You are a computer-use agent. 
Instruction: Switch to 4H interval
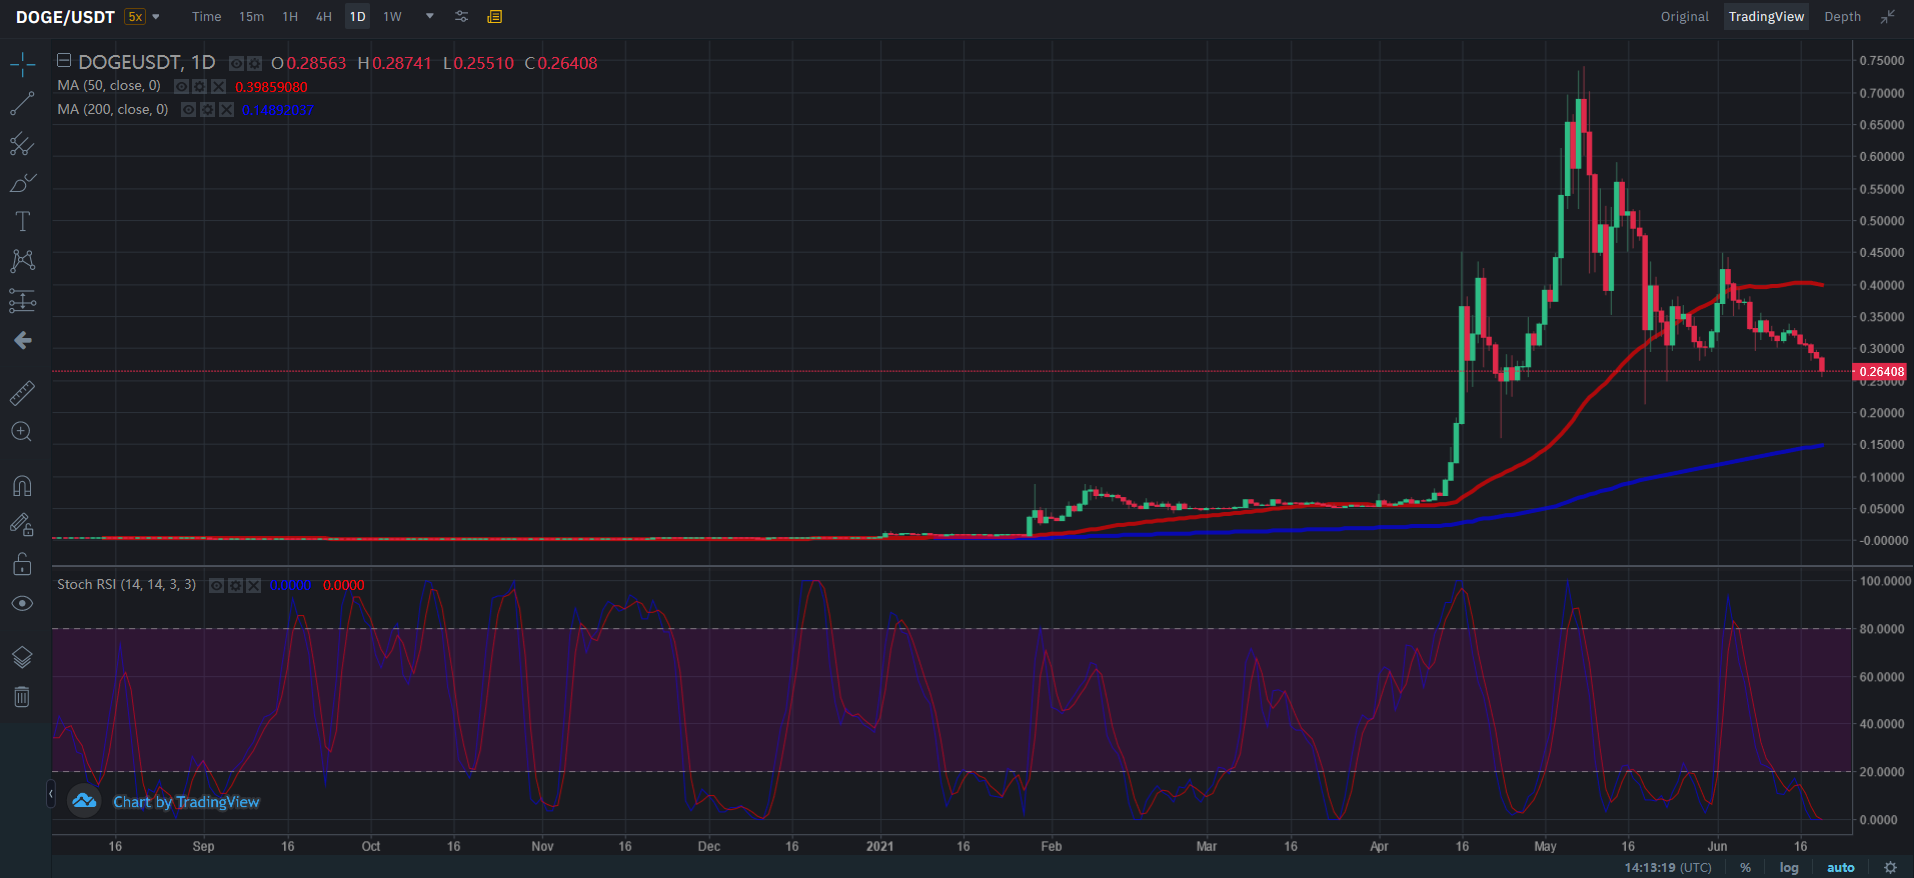click(x=323, y=17)
